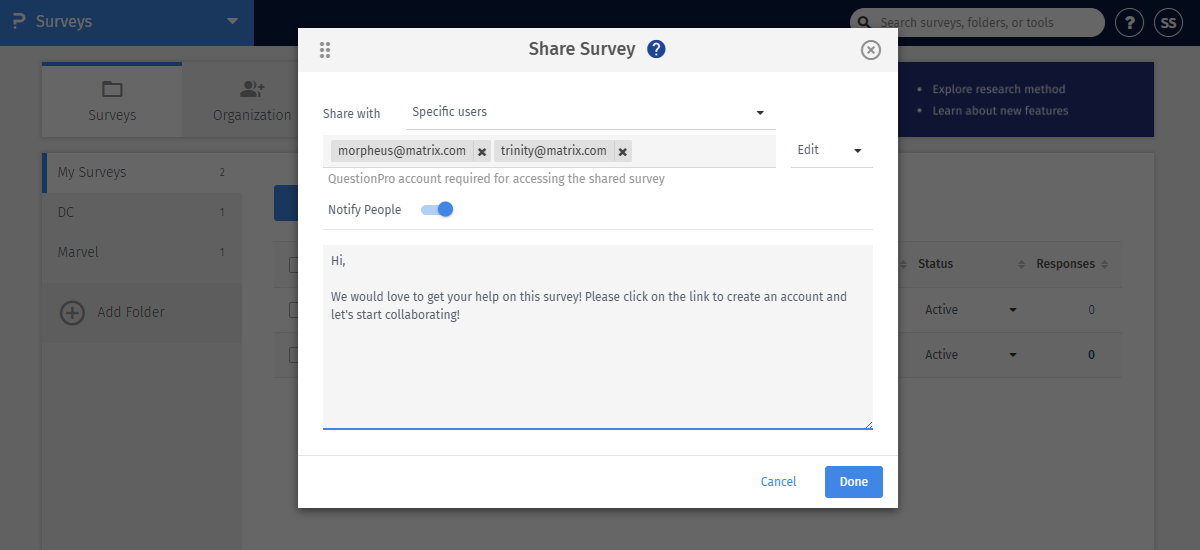Select the Marvel folder
Image resolution: width=1200 pixels, height=550 pixels.
click(142, 252)
